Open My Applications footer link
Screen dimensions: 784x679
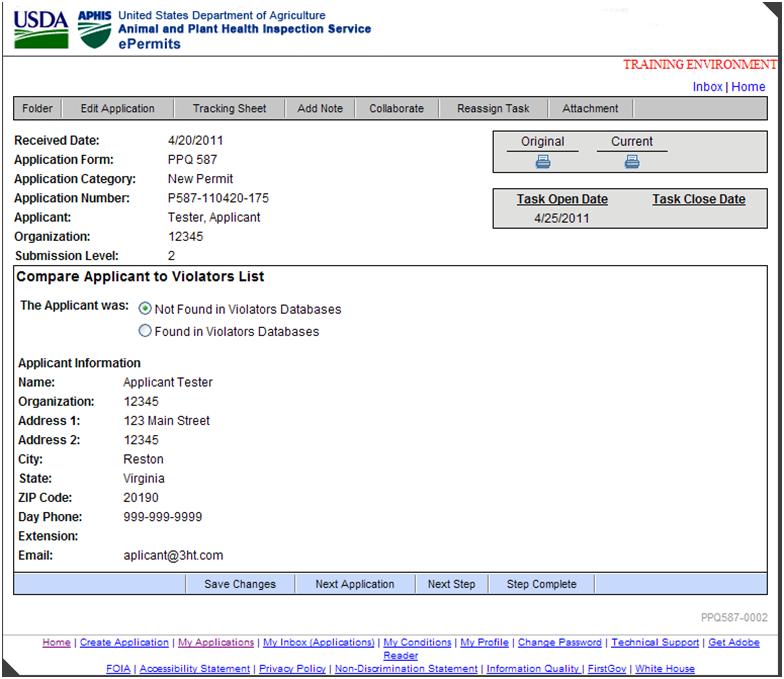coord(215,642)
